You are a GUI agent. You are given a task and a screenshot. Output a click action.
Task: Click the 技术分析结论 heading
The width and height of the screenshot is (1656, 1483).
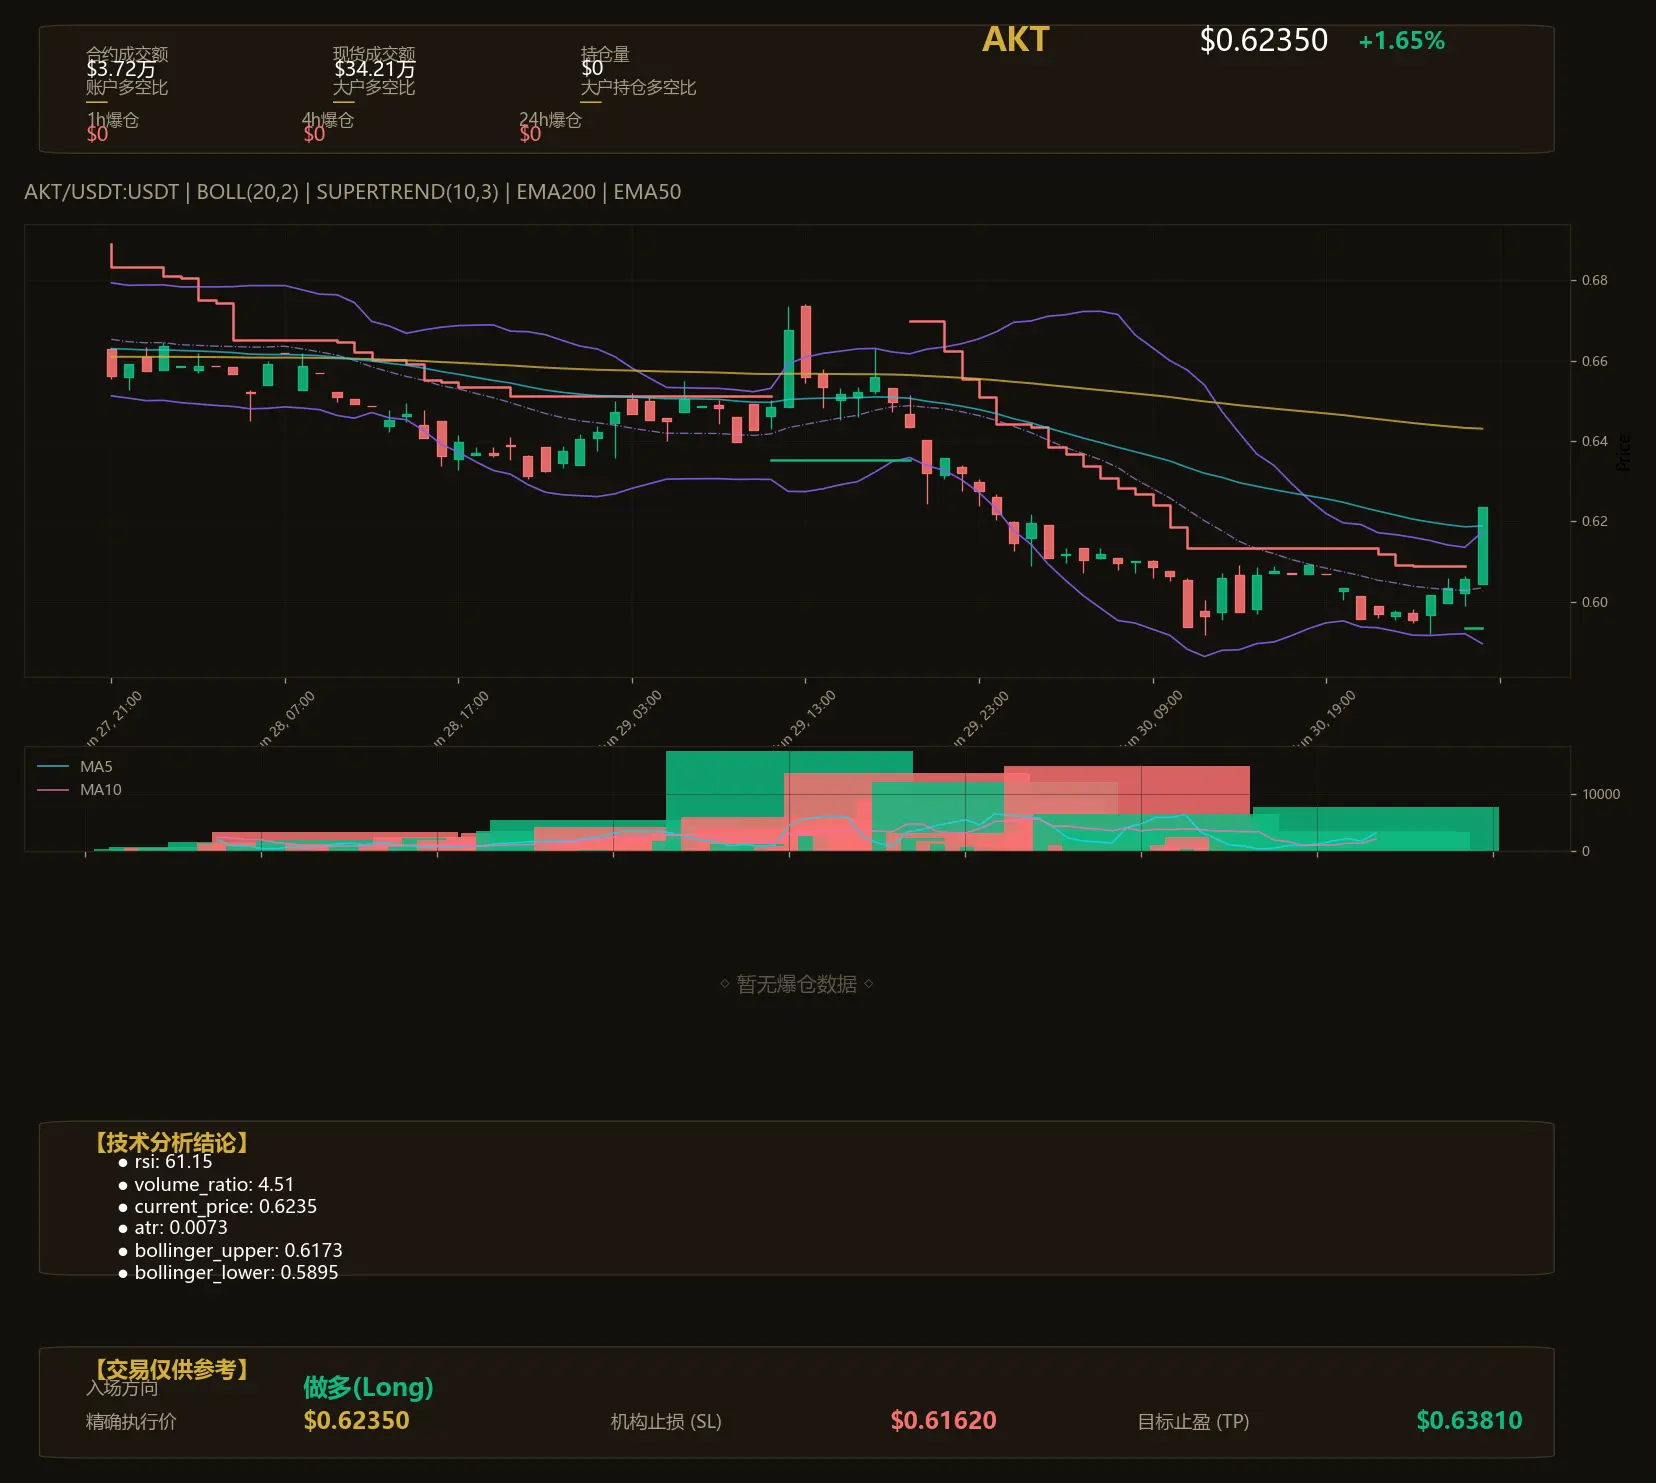click(x=171, y=1142)
